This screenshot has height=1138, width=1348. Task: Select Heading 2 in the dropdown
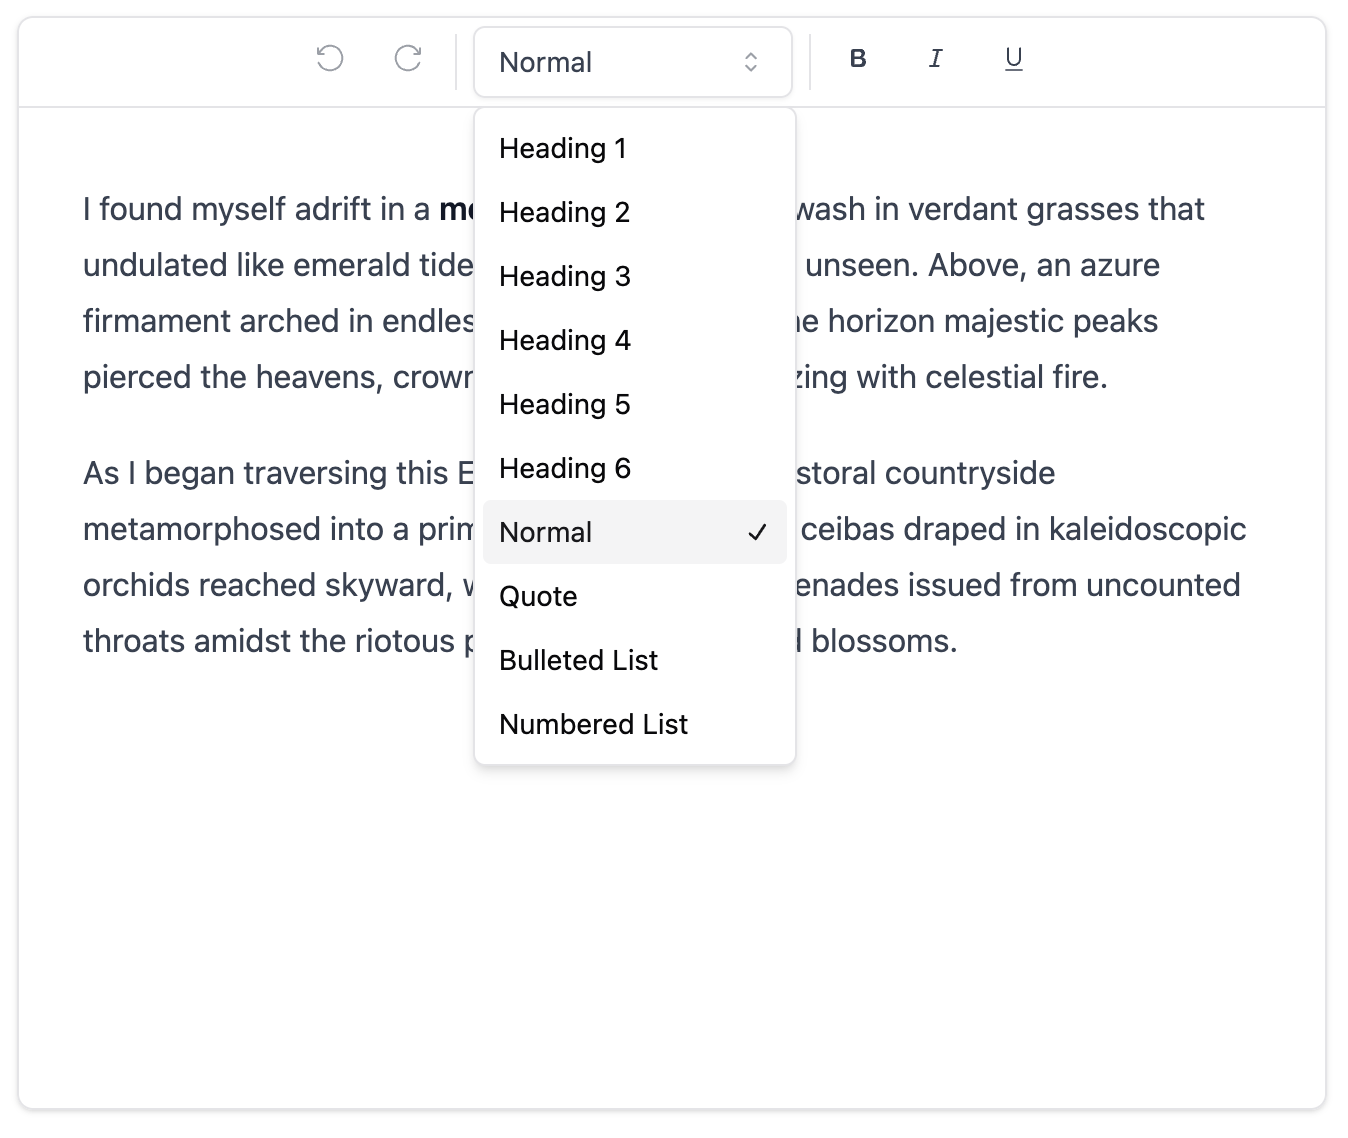pyautogui.click(x=564, y=212)
